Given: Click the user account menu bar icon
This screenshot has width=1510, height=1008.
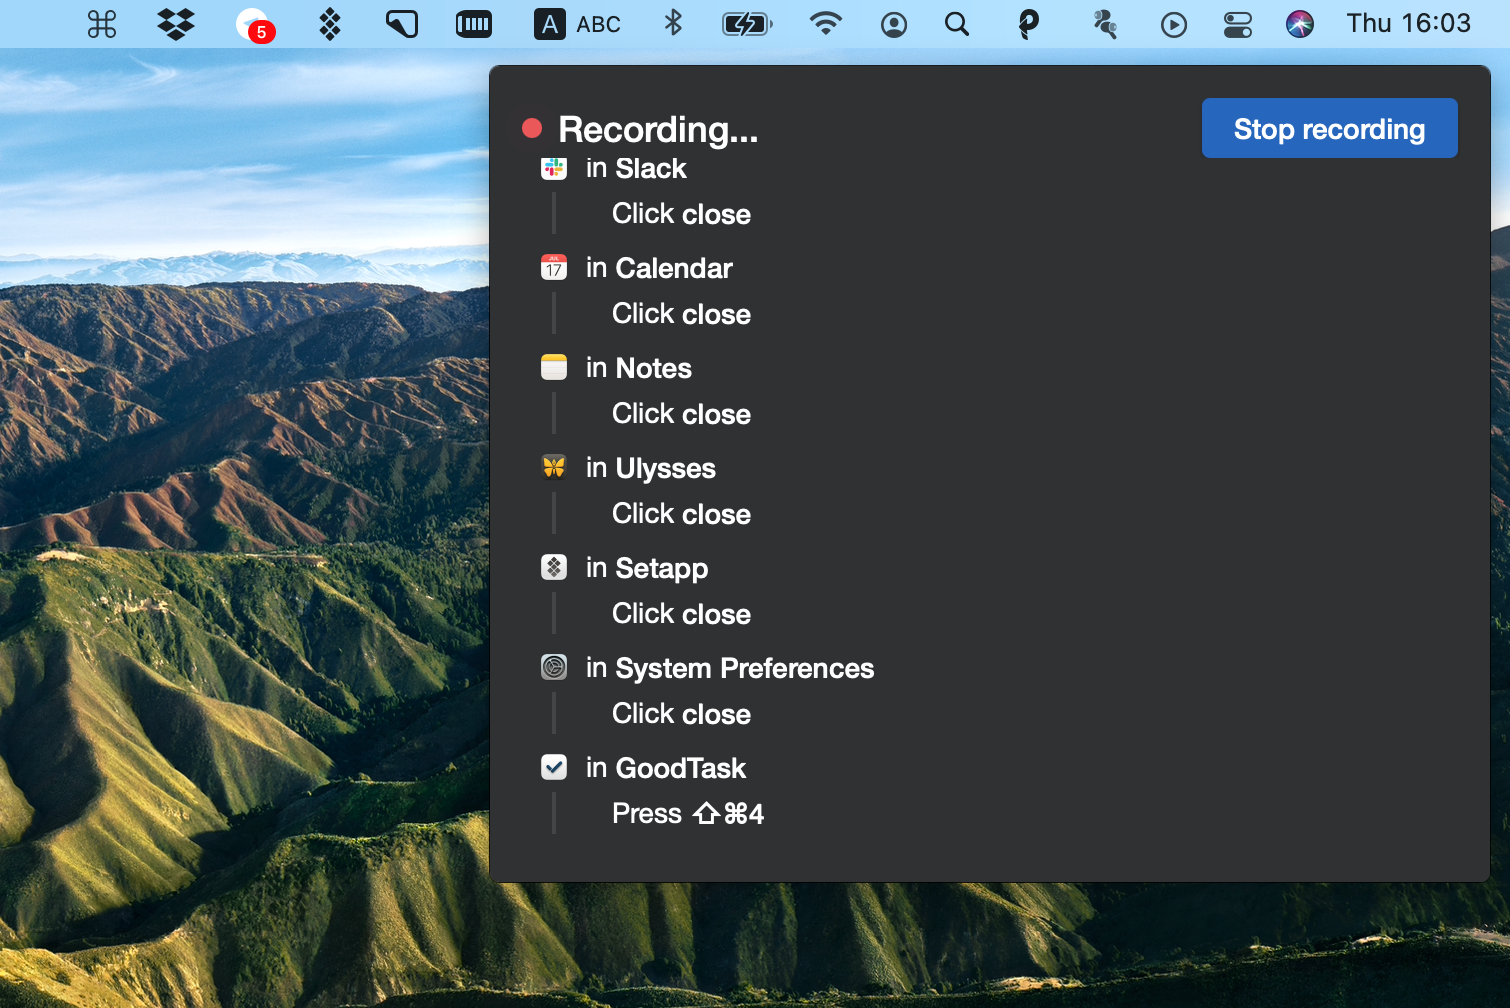Looking at the screenshot, I should [x=894, y=25].
